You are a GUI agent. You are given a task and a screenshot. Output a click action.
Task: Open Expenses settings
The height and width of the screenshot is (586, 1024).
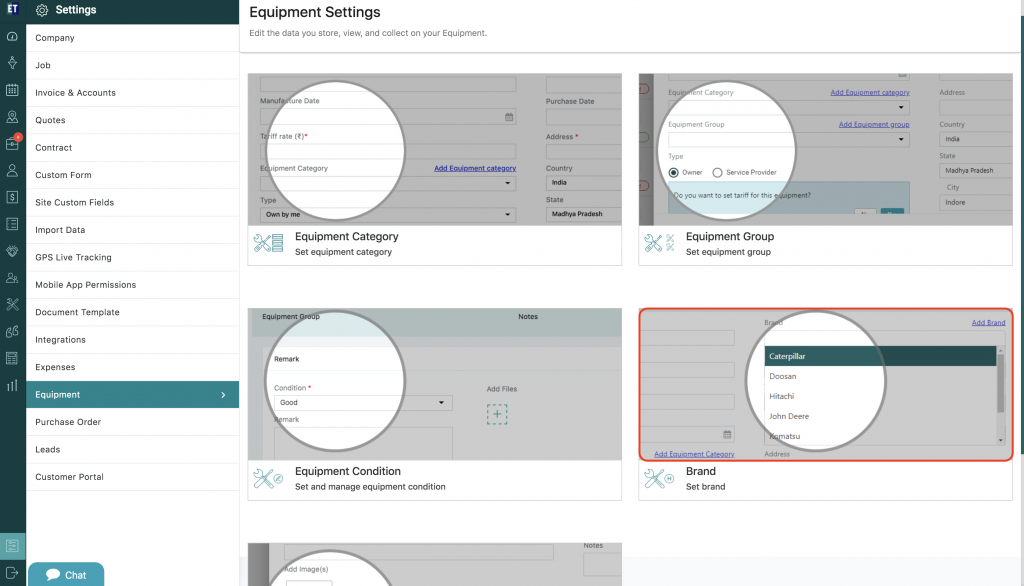[x=133, y=367]
